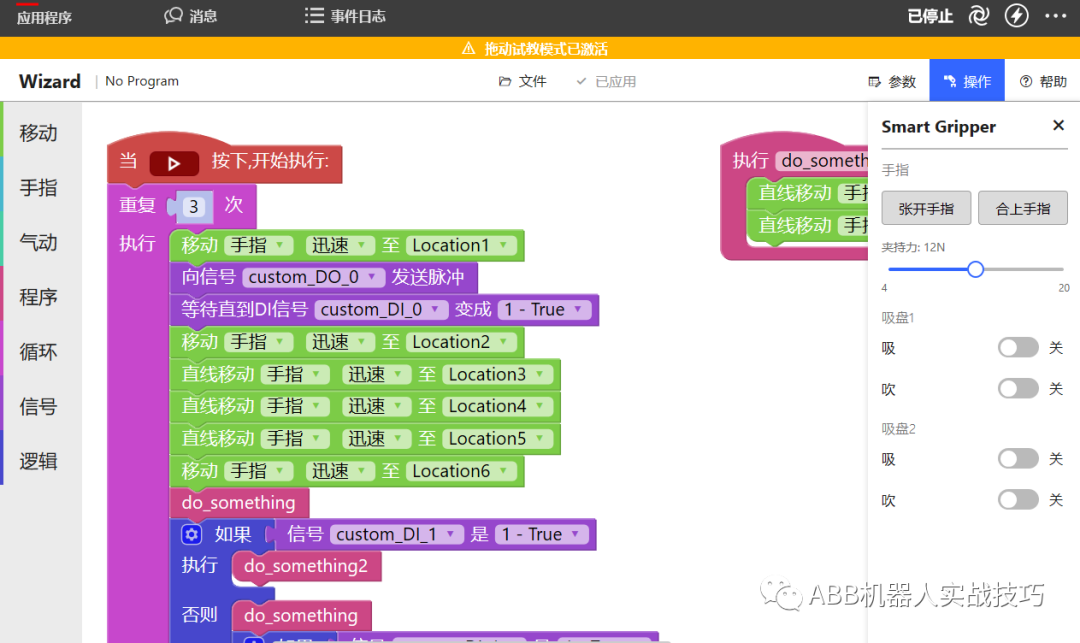This screenshot has height=643, width=1080.
Task: Toggle 吸盘2 吸 switch
Action: point(1018,458)
